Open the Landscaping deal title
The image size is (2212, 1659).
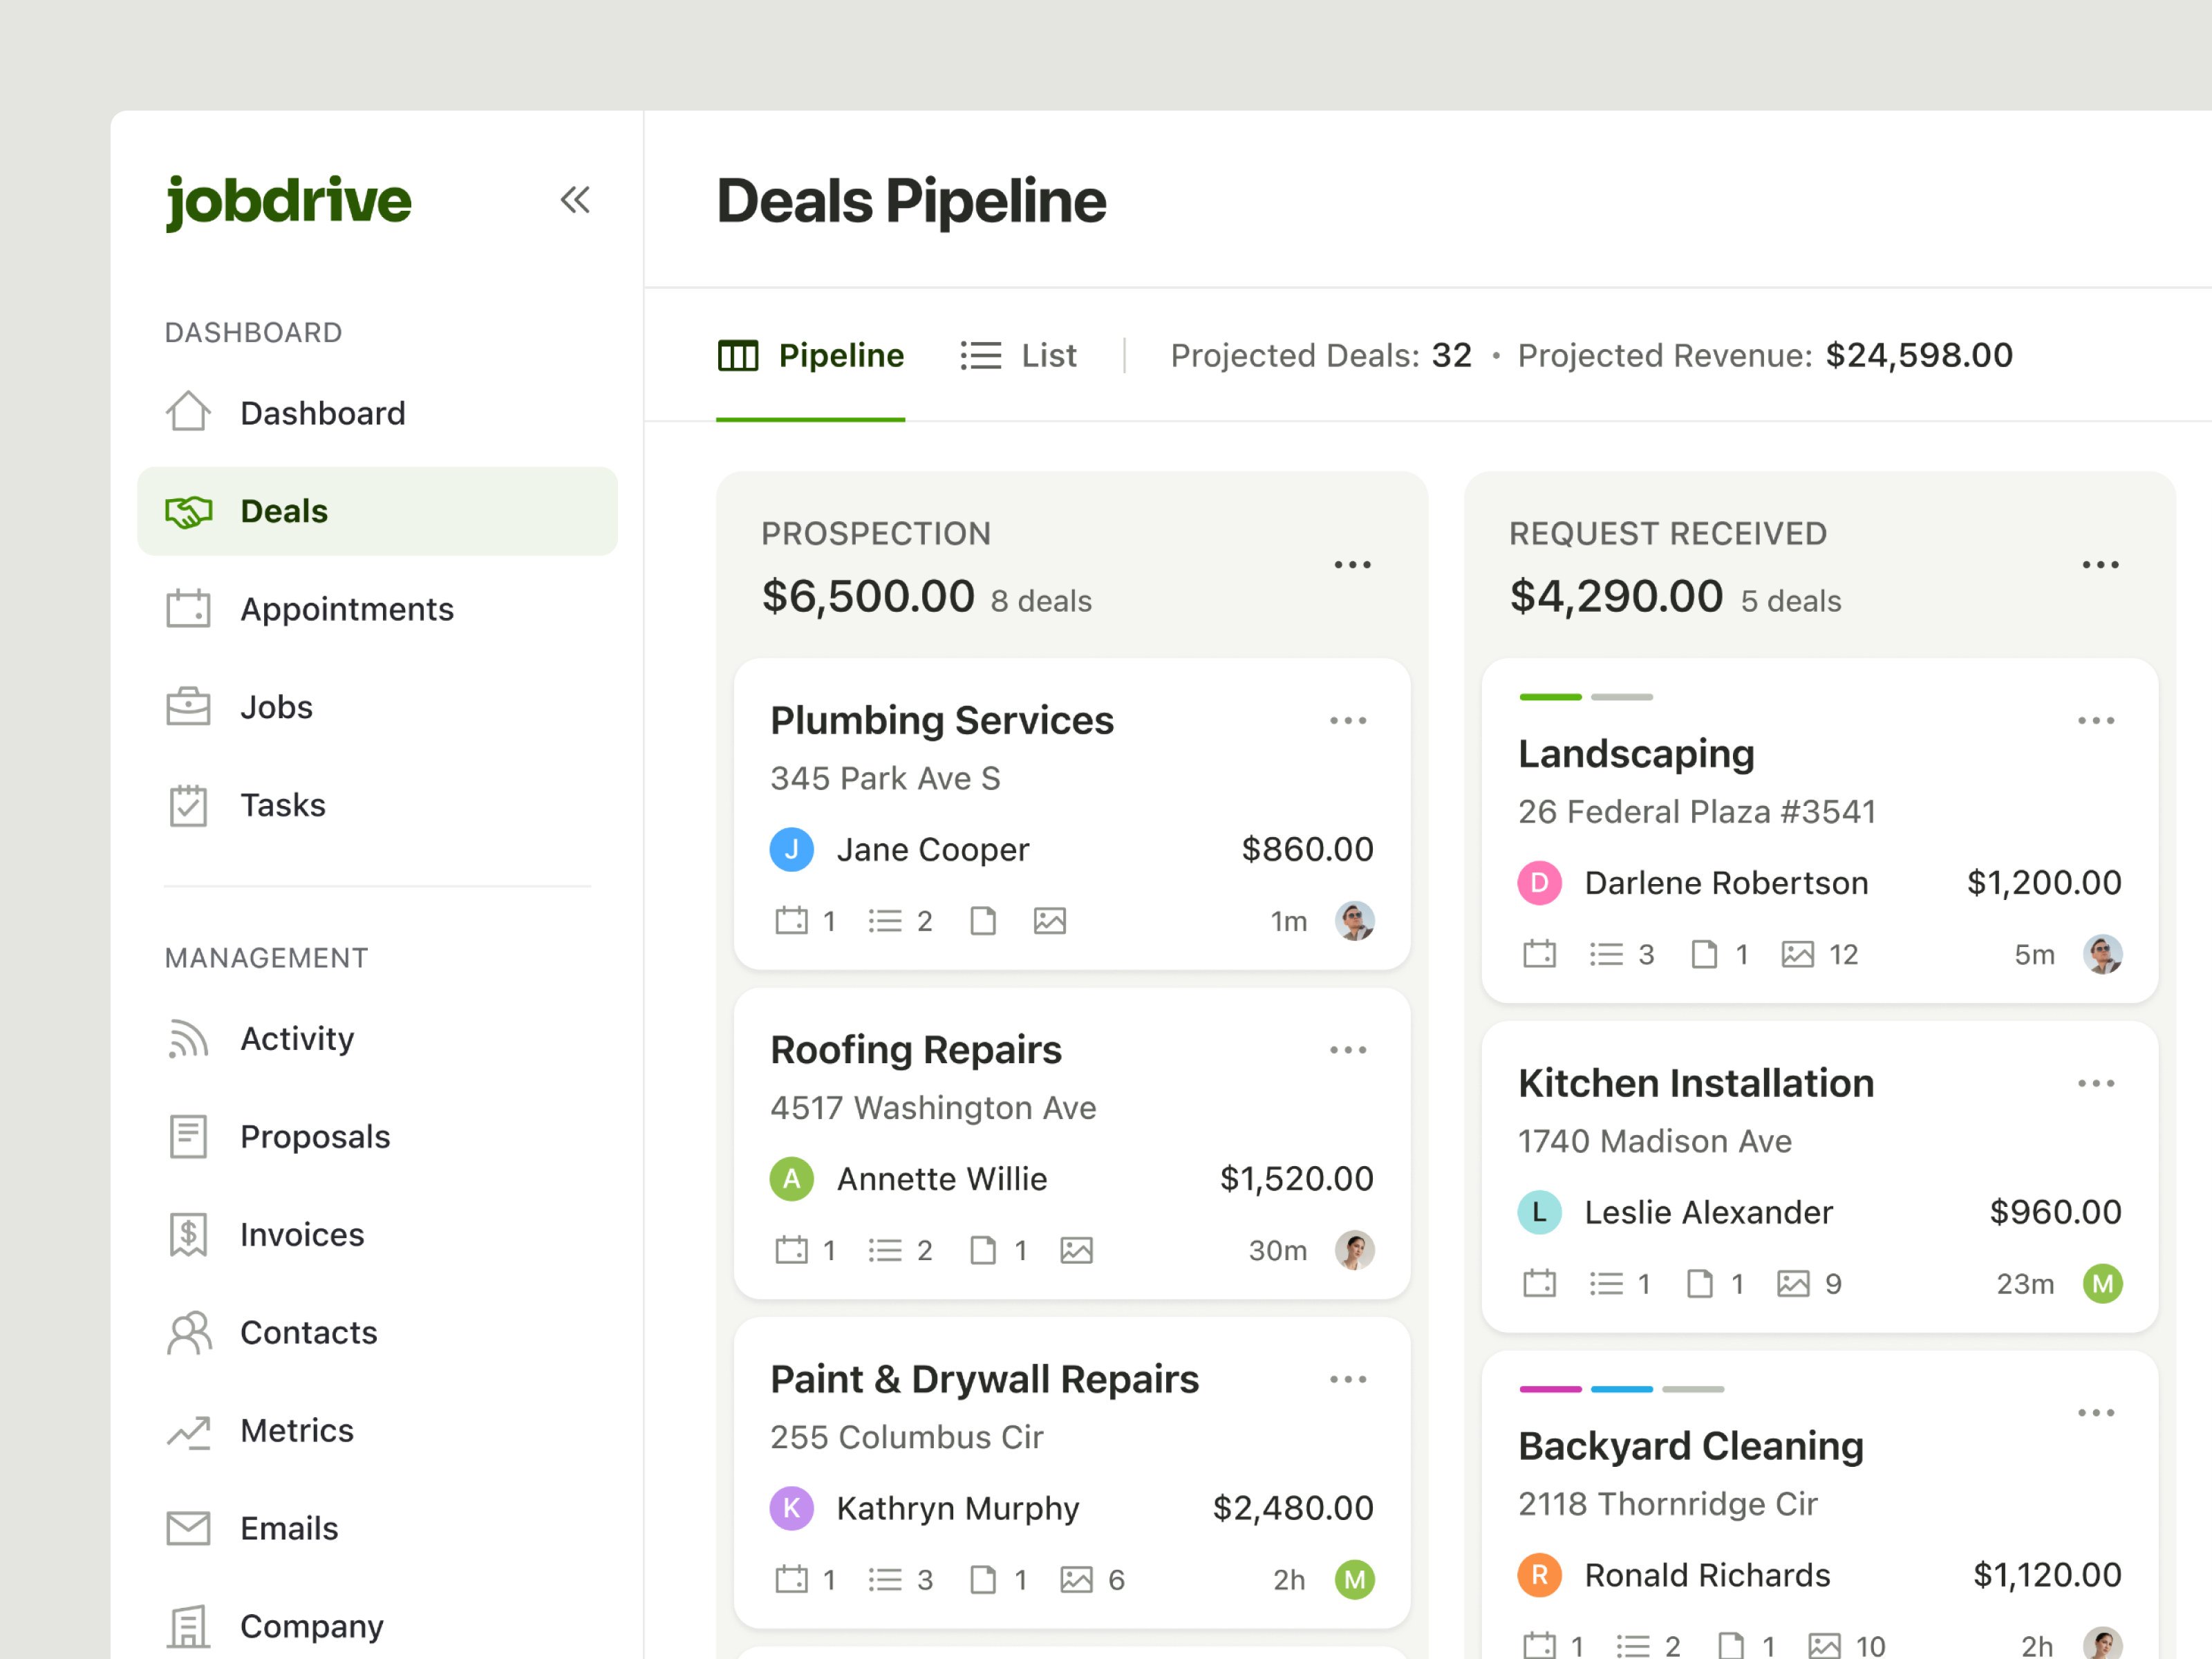click(x=1636, y=754)
